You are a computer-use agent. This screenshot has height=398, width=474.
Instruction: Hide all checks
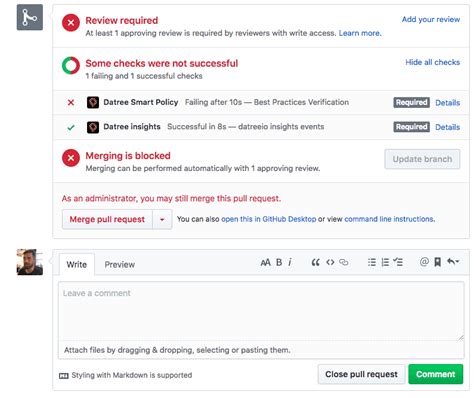(x=432, y=62)
